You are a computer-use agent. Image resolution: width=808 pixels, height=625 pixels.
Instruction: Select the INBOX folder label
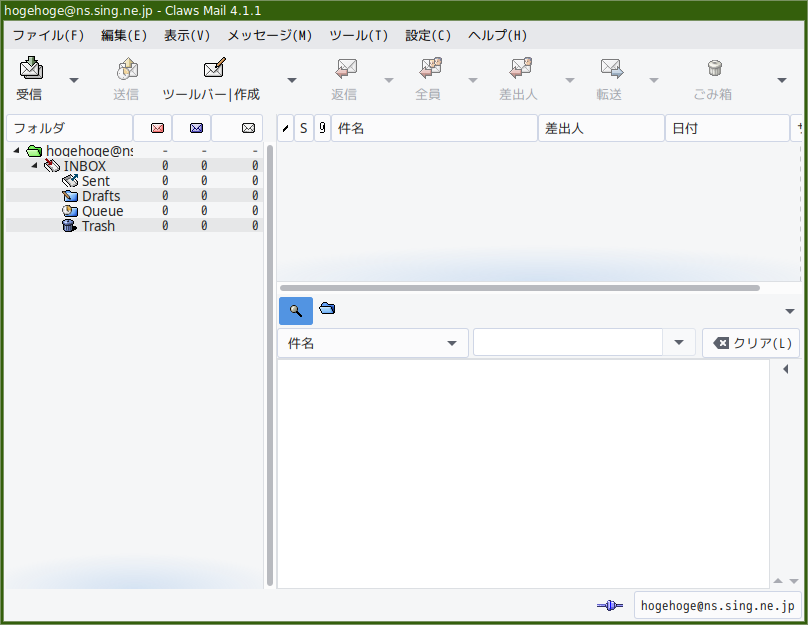point(85,166)
